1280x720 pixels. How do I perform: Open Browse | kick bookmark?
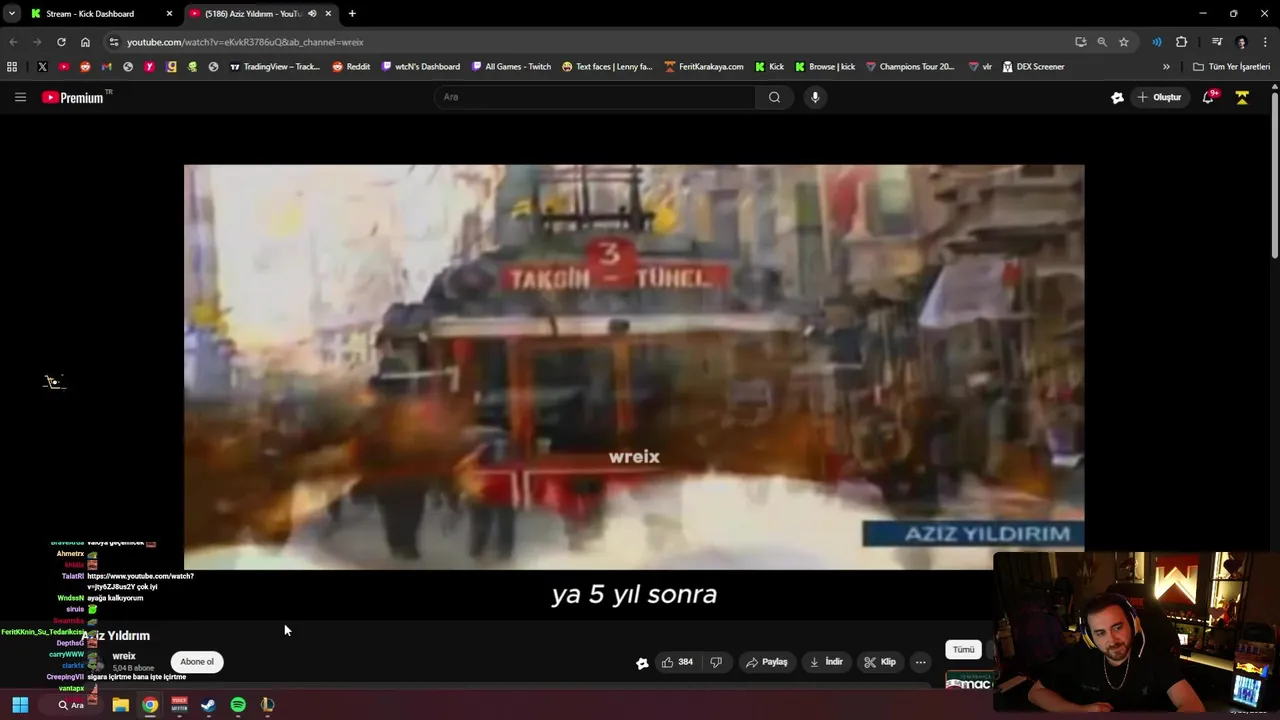click(825, 67)
